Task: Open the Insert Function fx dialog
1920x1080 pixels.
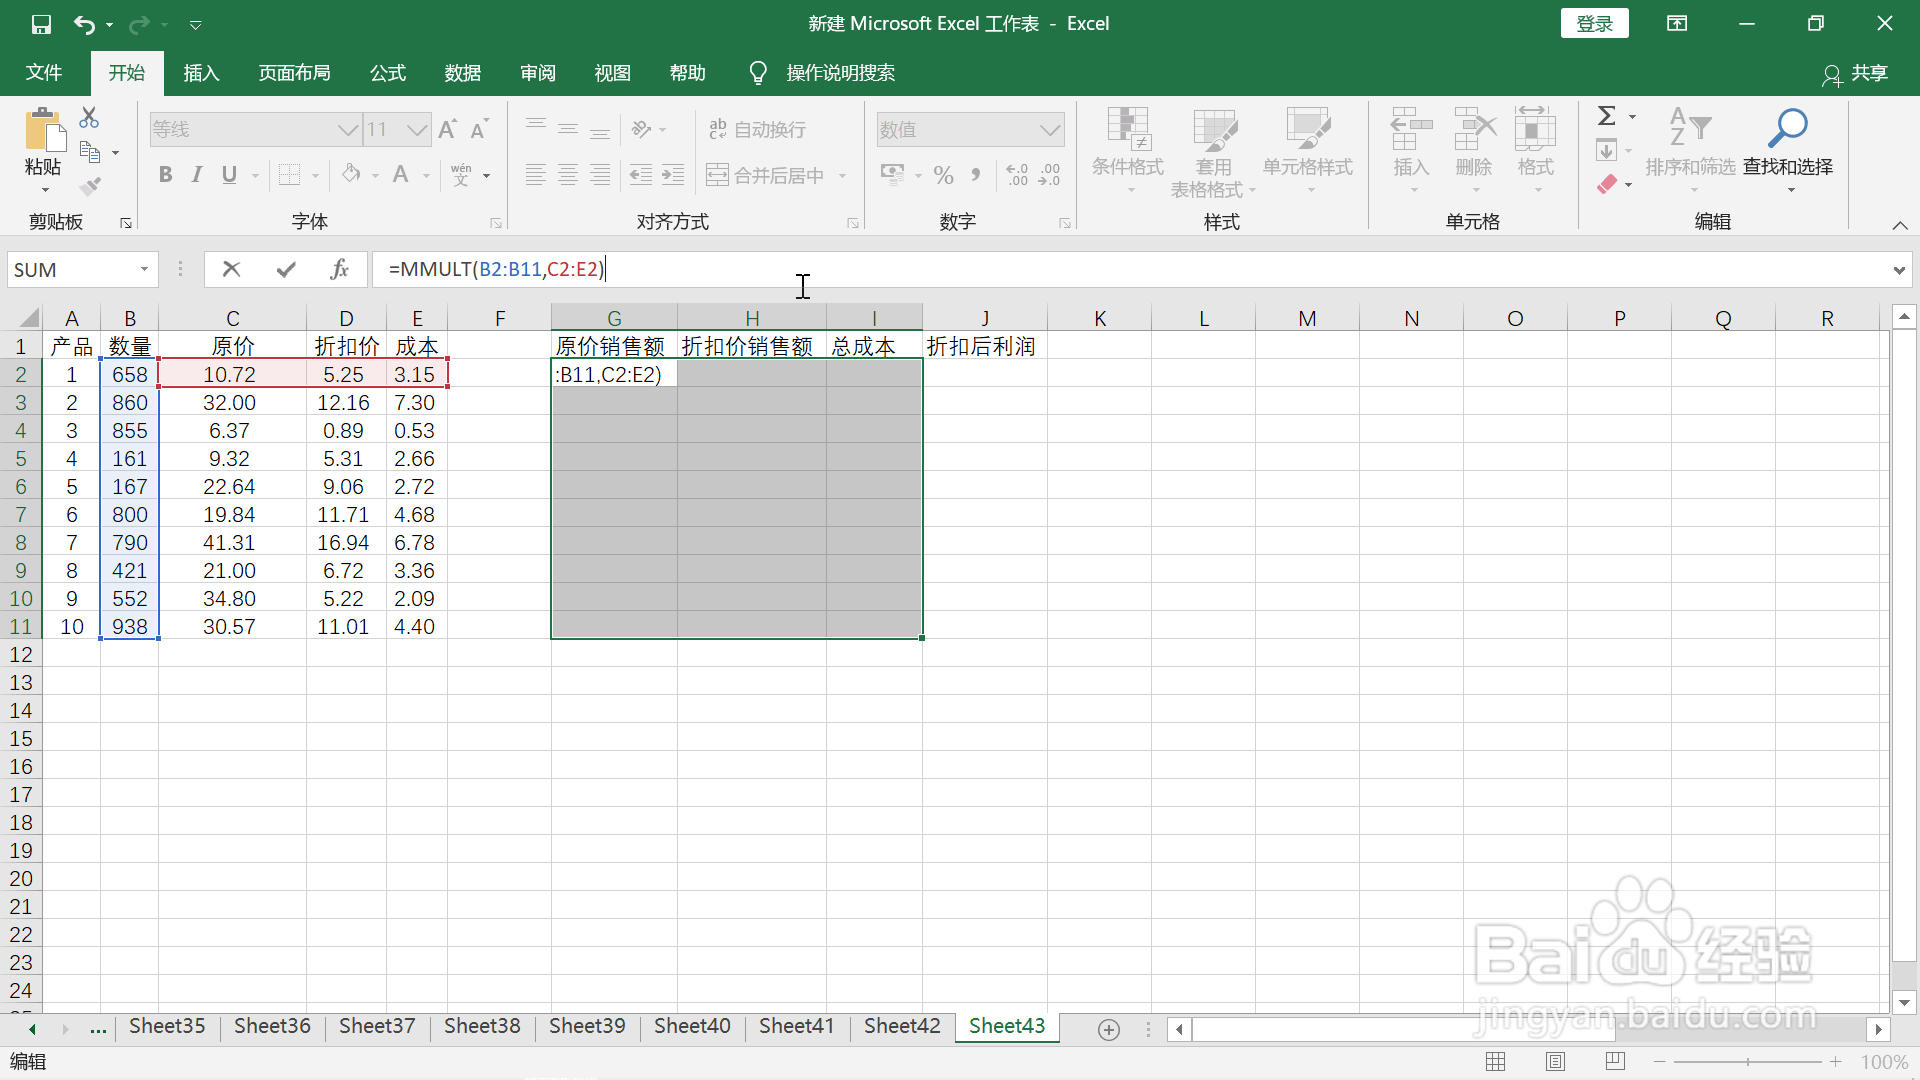Action: [x=339, y=269]
